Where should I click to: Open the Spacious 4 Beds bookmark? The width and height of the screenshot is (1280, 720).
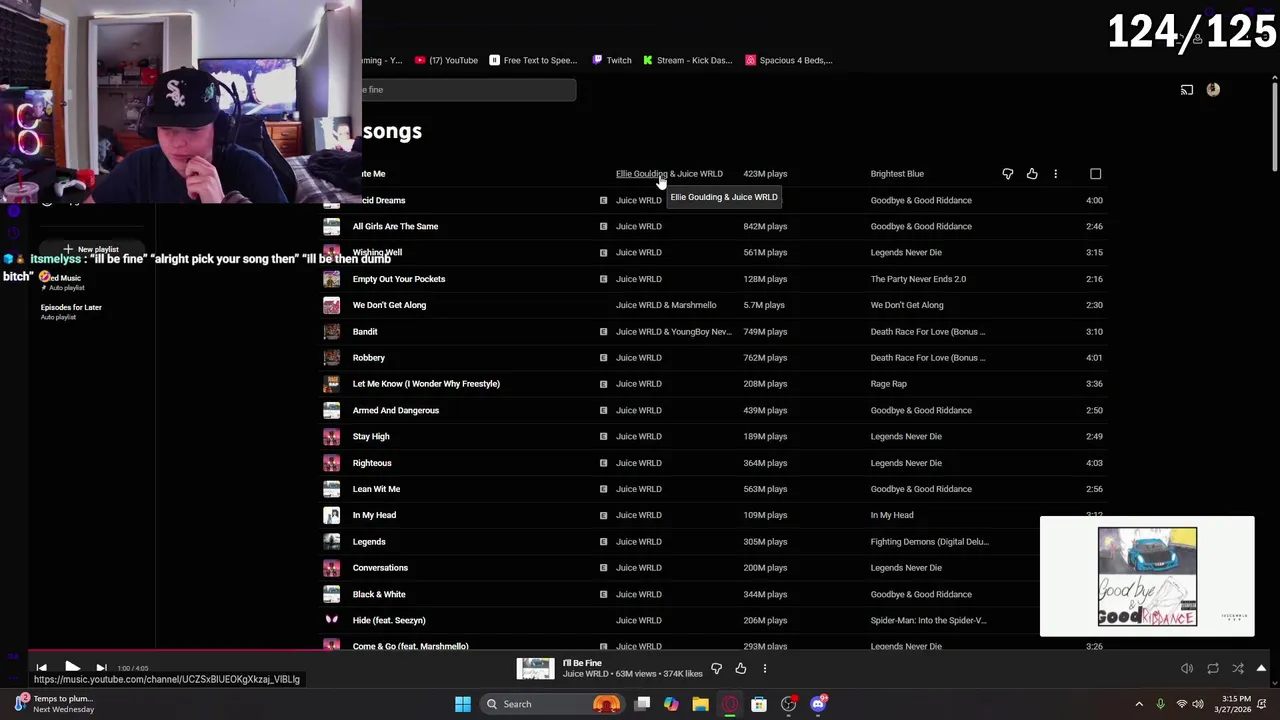coord(789,60)
